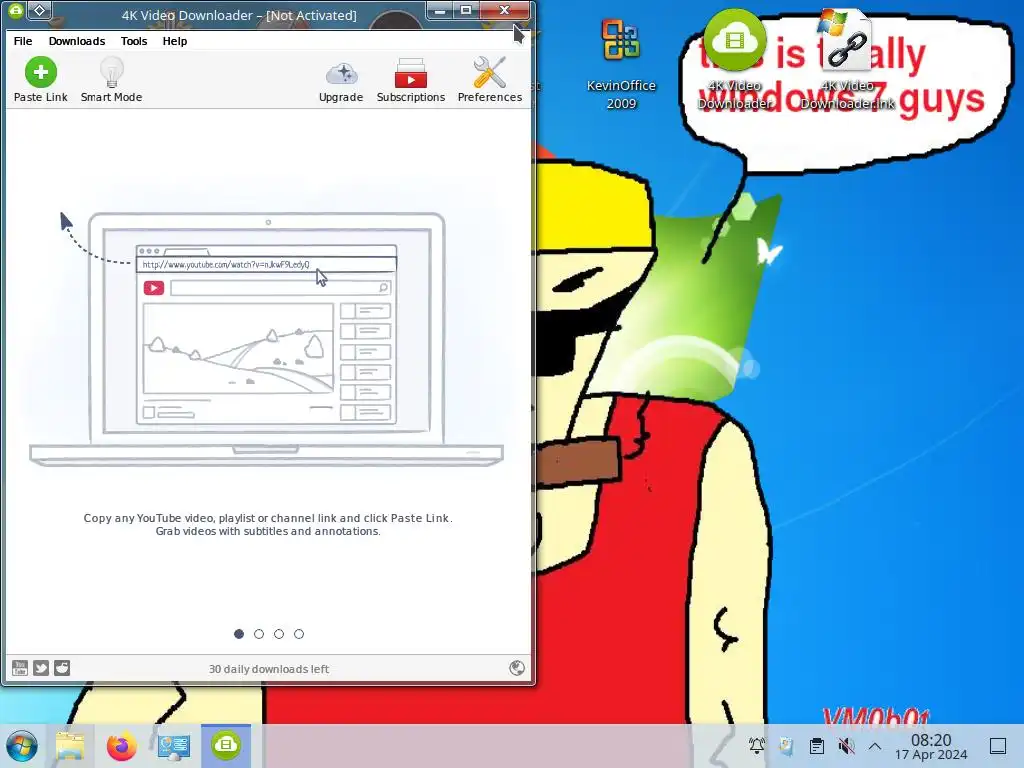Select the second tutorial page dot

259,633
